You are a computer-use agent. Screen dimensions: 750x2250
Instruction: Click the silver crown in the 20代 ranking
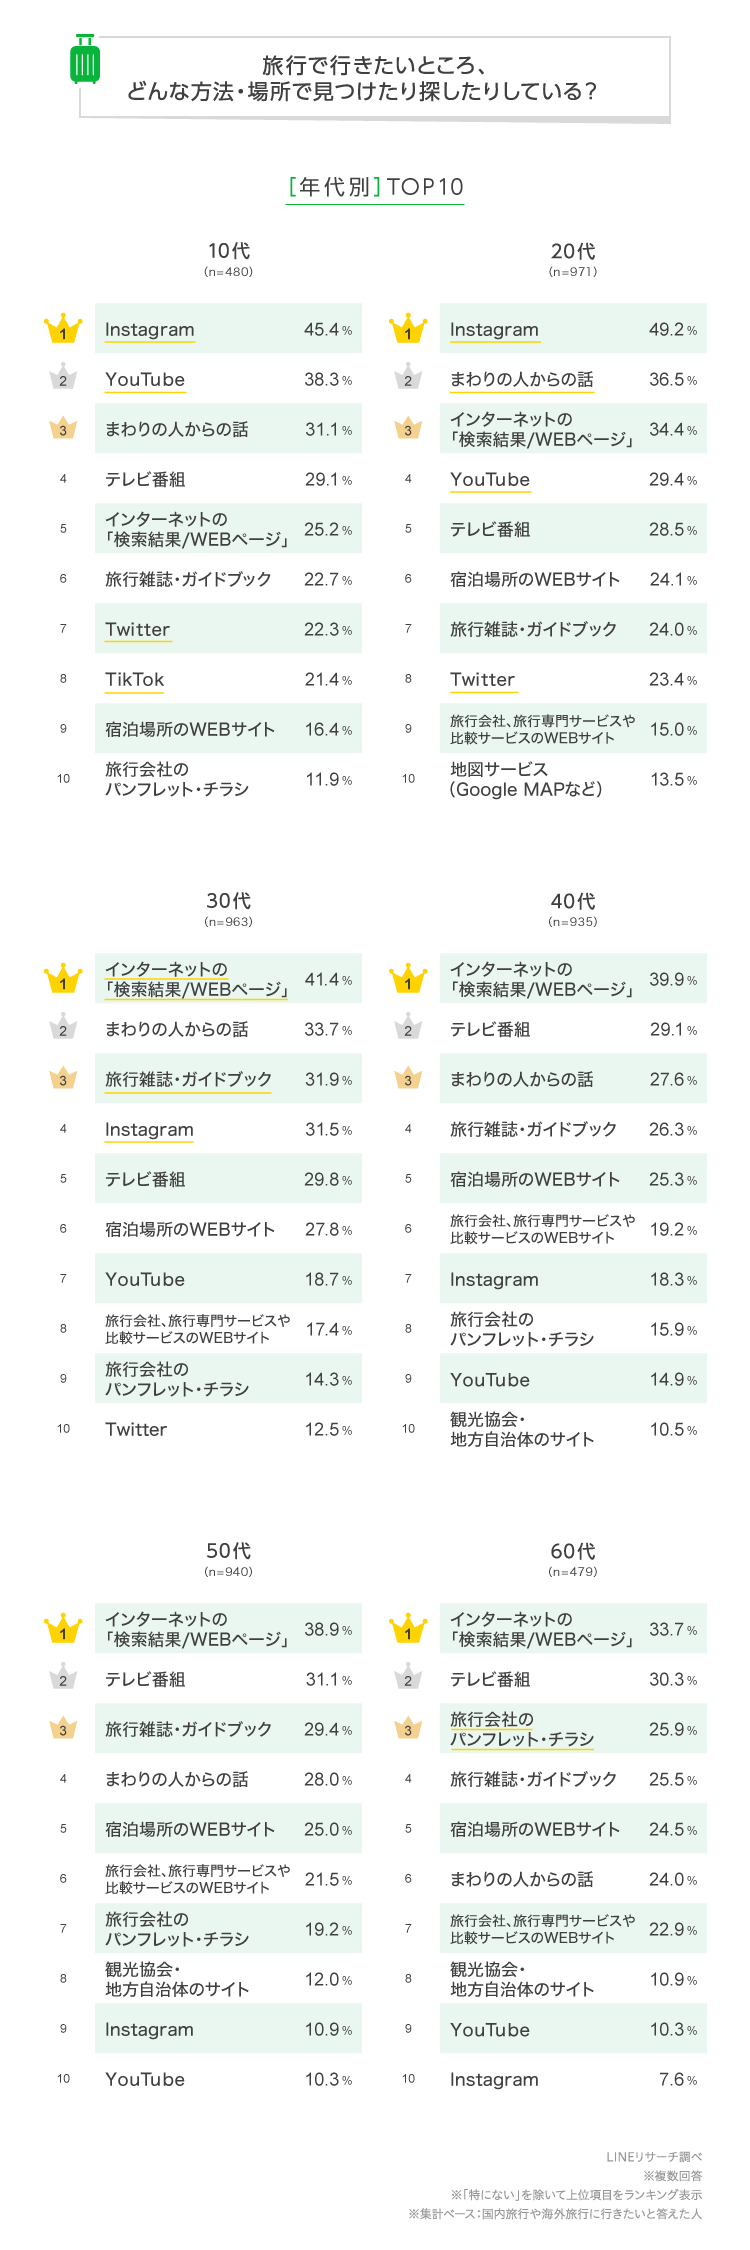[408, 379]
